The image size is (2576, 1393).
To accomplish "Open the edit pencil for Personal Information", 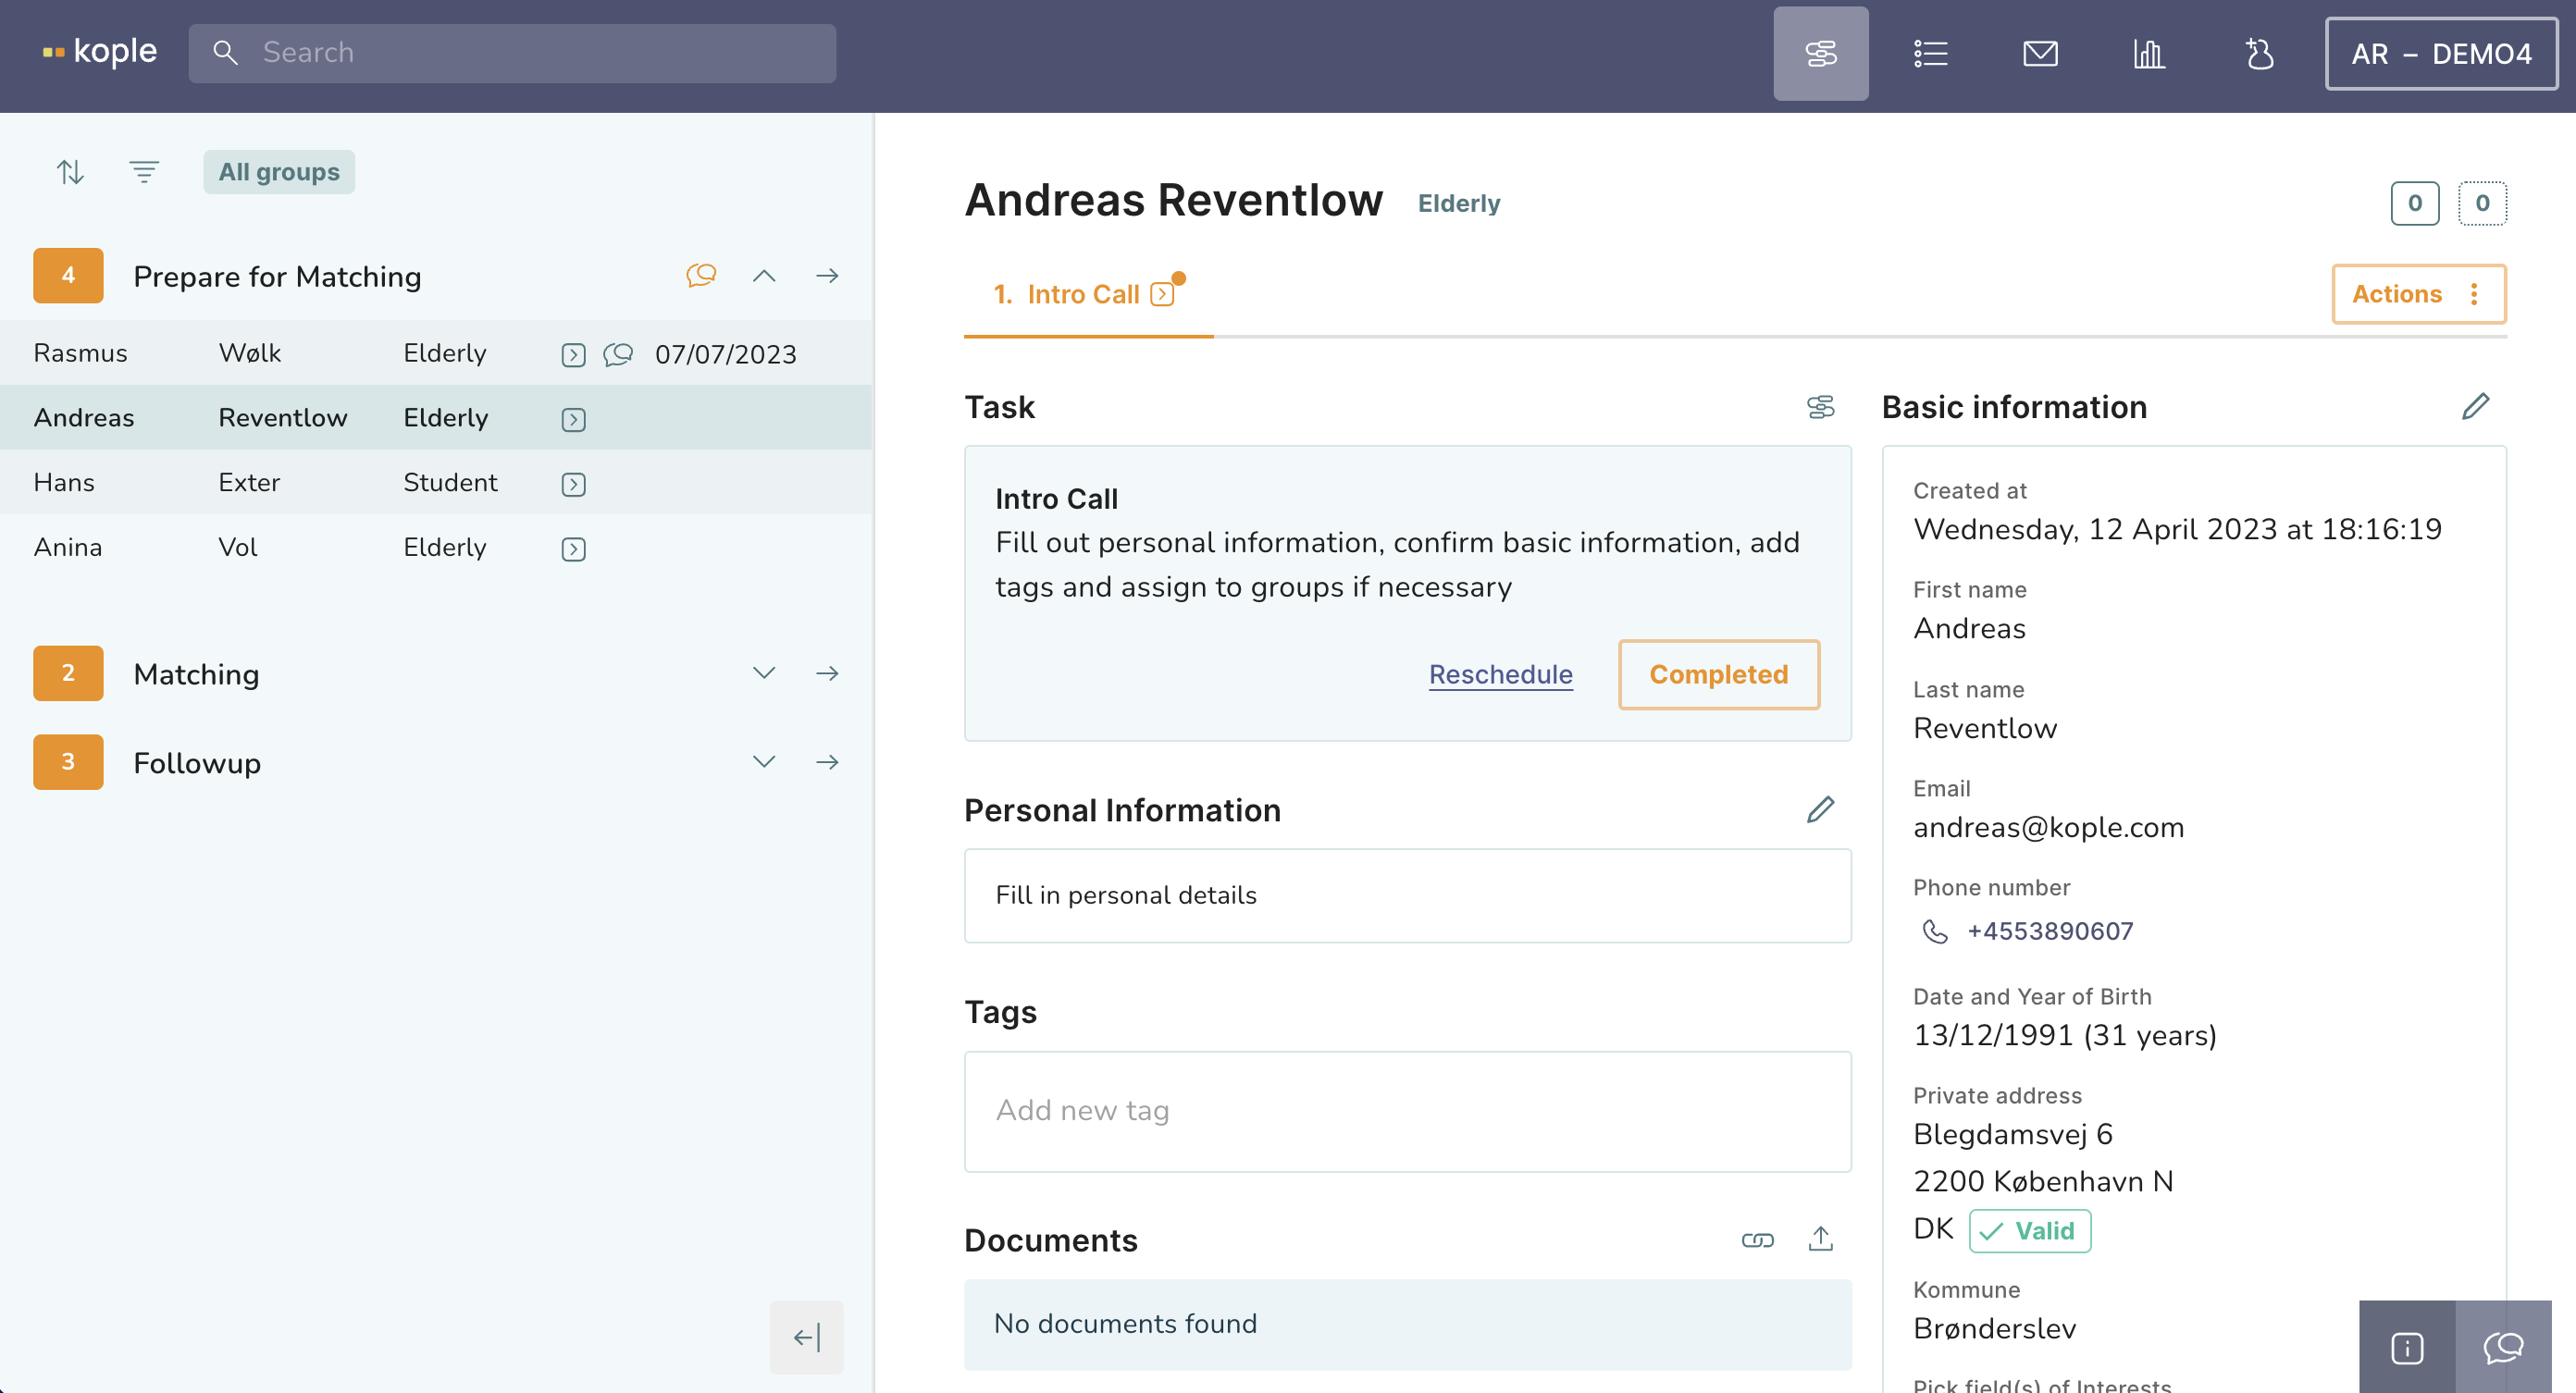I will 1820,809.
